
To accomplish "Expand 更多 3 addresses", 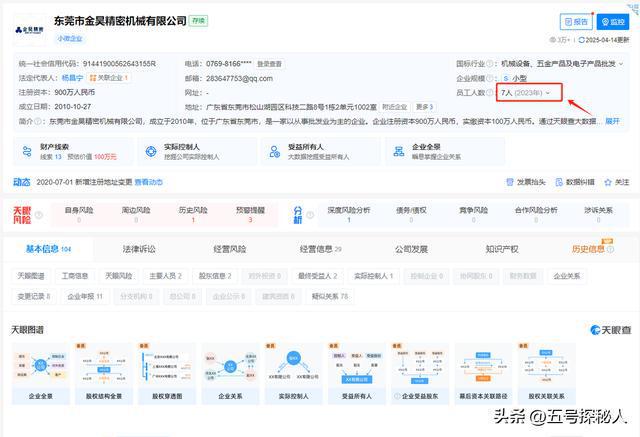I will [x=424, y=107].
